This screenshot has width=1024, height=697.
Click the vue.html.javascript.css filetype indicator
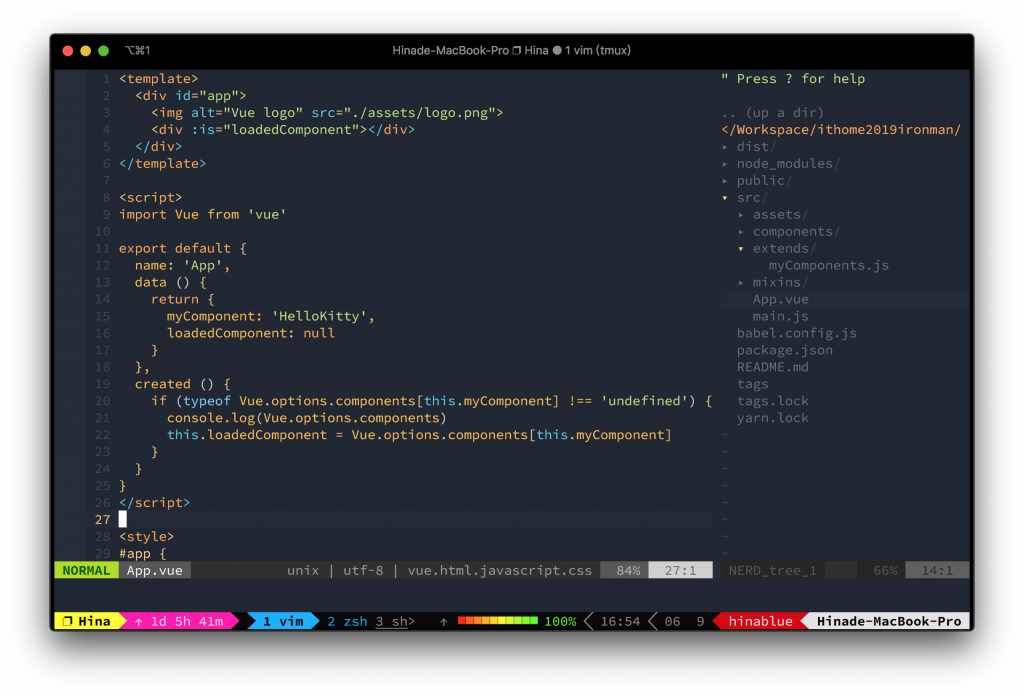[500, 570]
